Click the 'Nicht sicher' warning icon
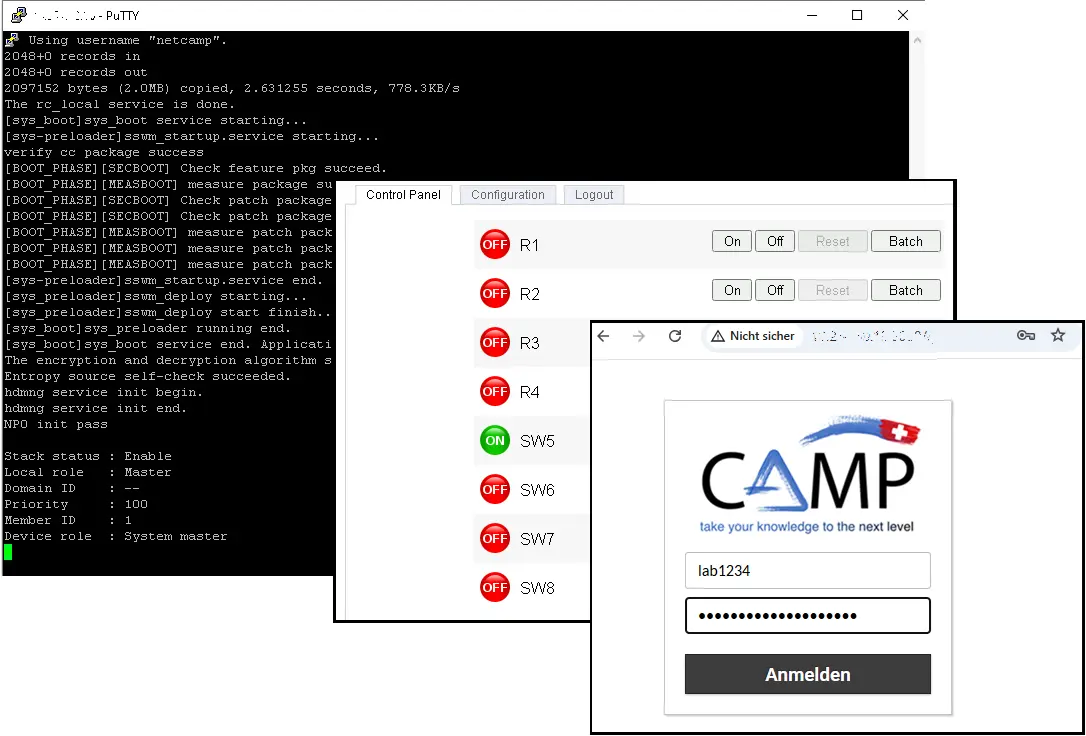The width and height of the screenshot is (1086, 736). (x=719, y=336)
